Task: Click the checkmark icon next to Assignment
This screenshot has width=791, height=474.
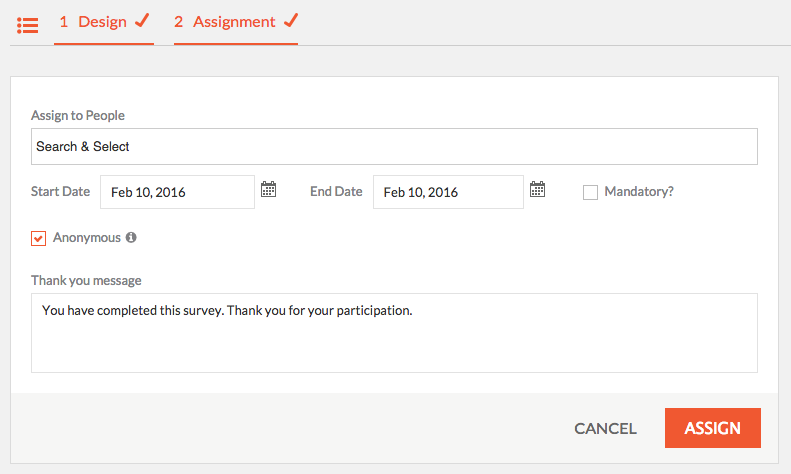Action: click(291, 21)
